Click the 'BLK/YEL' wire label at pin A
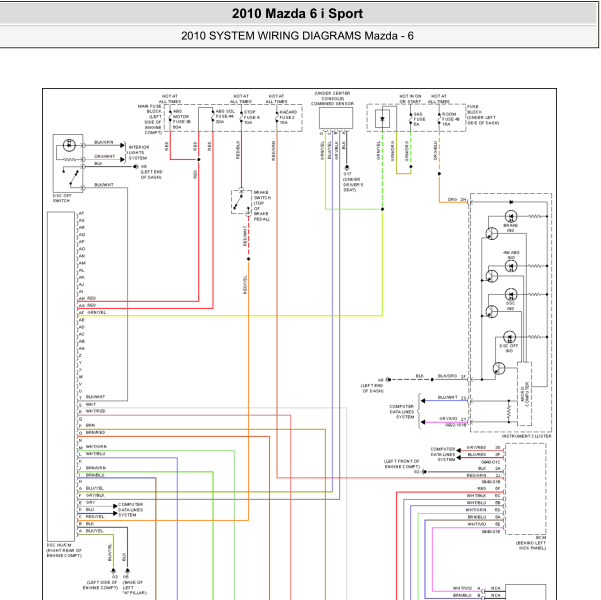The width and height of the screenshot is (601, 600). pos(95,531)
